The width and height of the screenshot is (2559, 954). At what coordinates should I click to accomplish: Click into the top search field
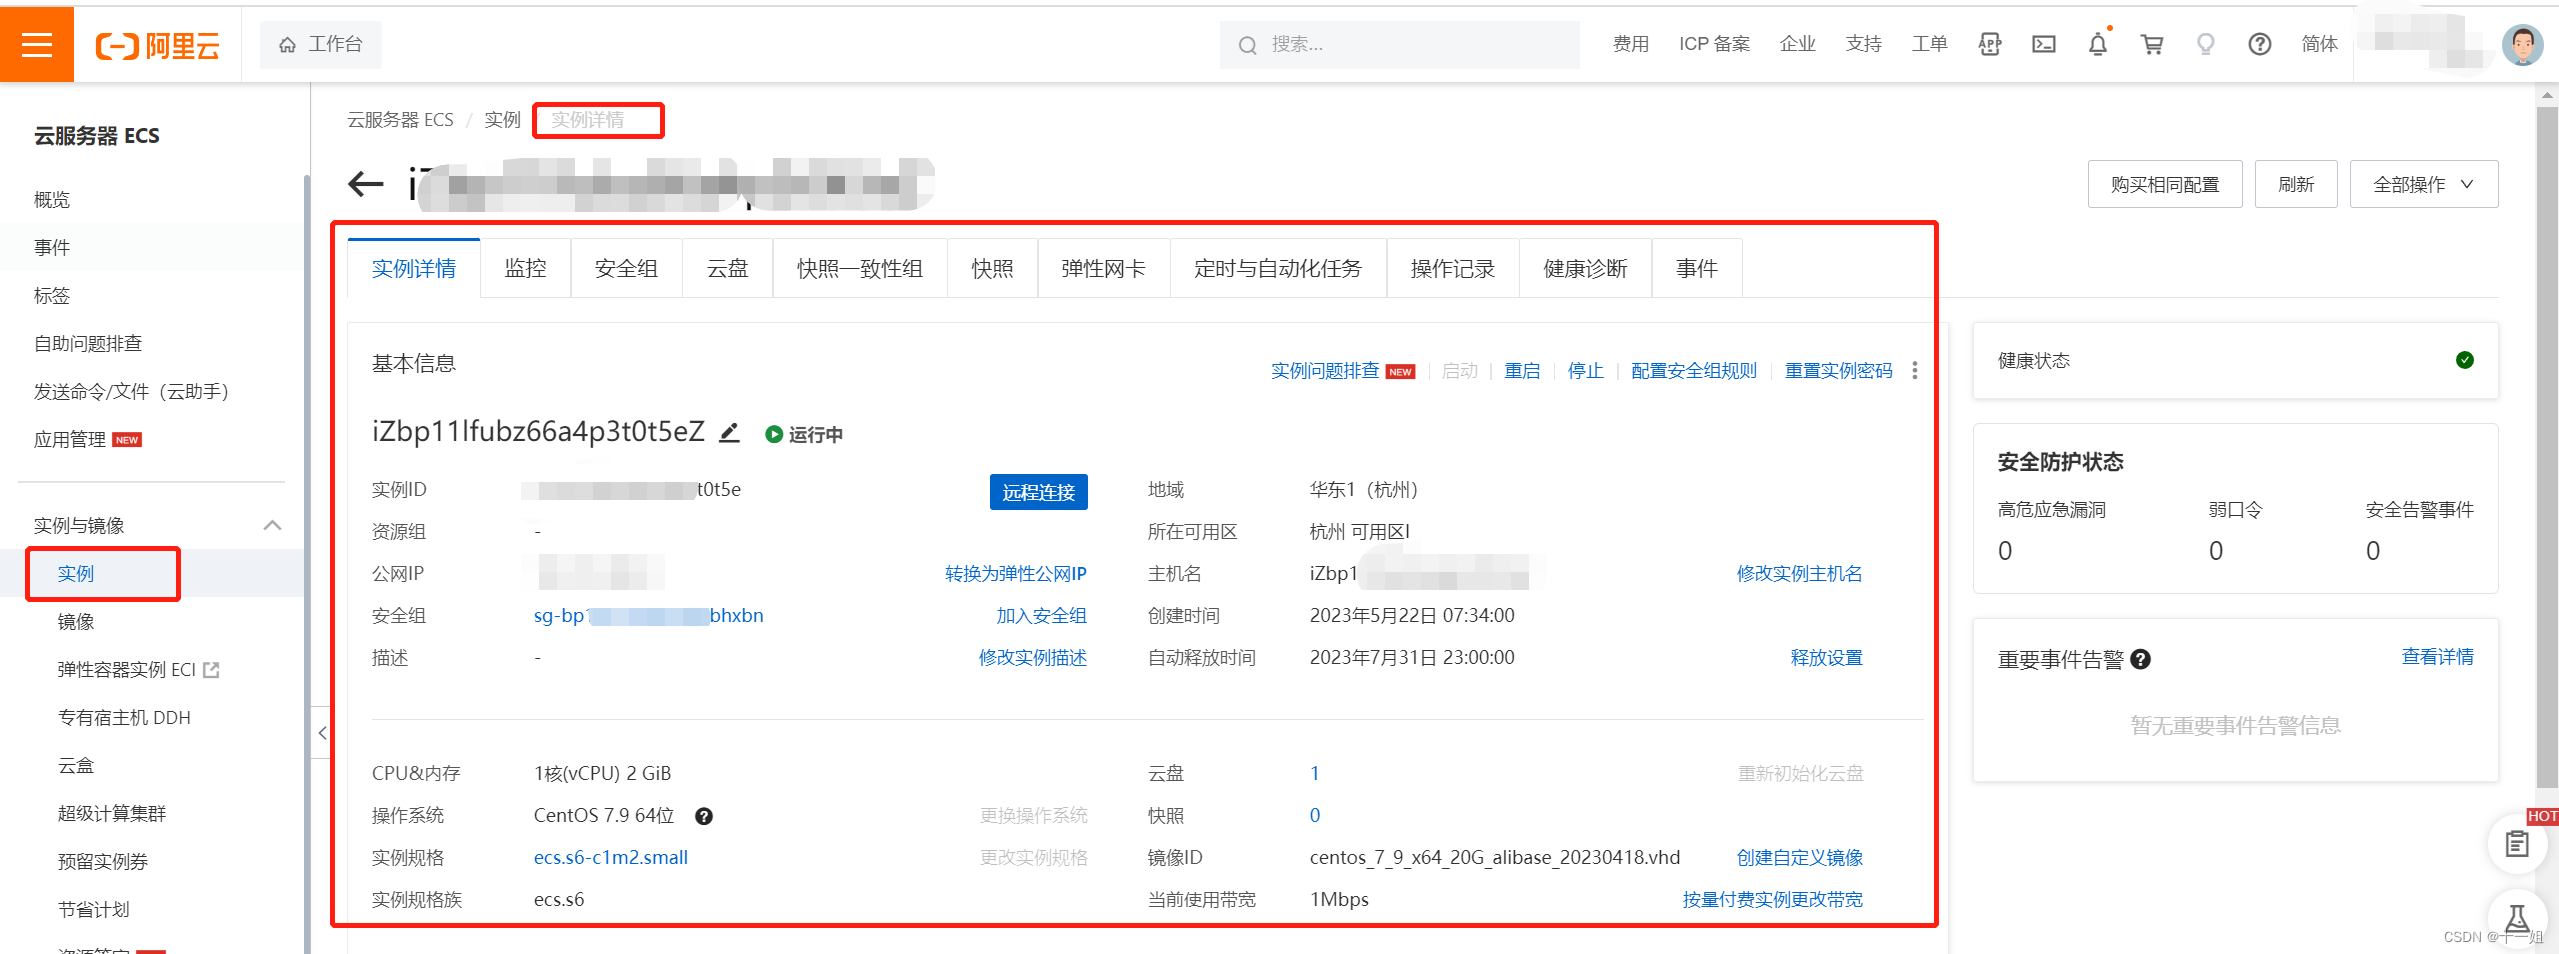pyautogui.click(x=1400, y=45)
